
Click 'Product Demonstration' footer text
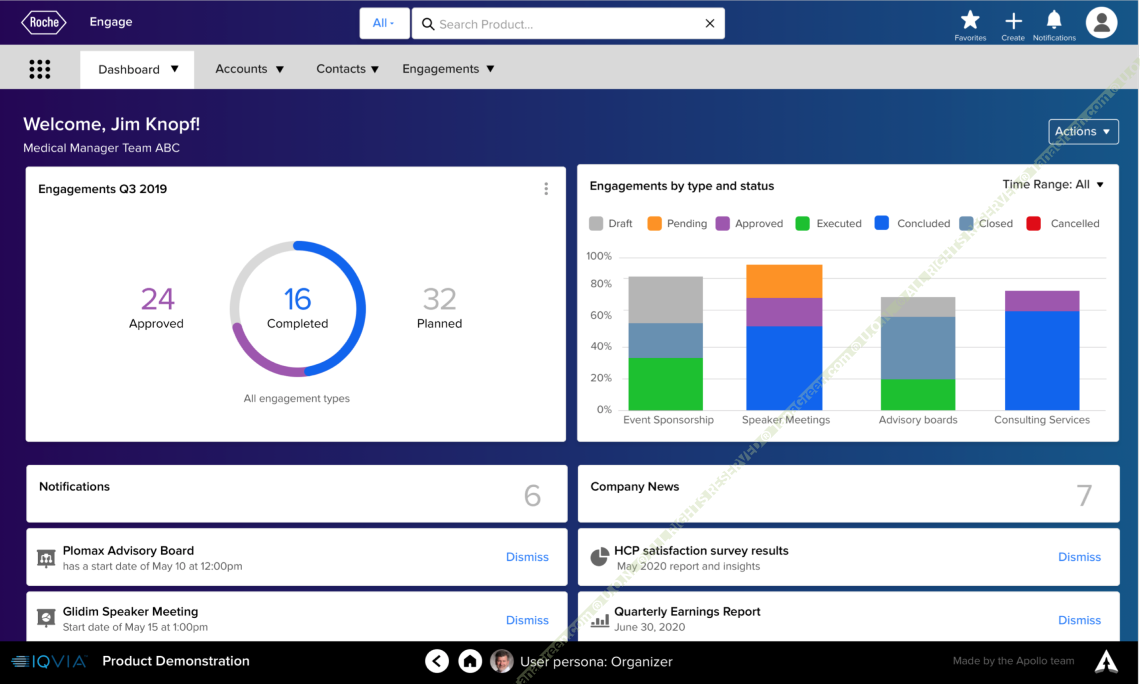click(x=176, y=661)
